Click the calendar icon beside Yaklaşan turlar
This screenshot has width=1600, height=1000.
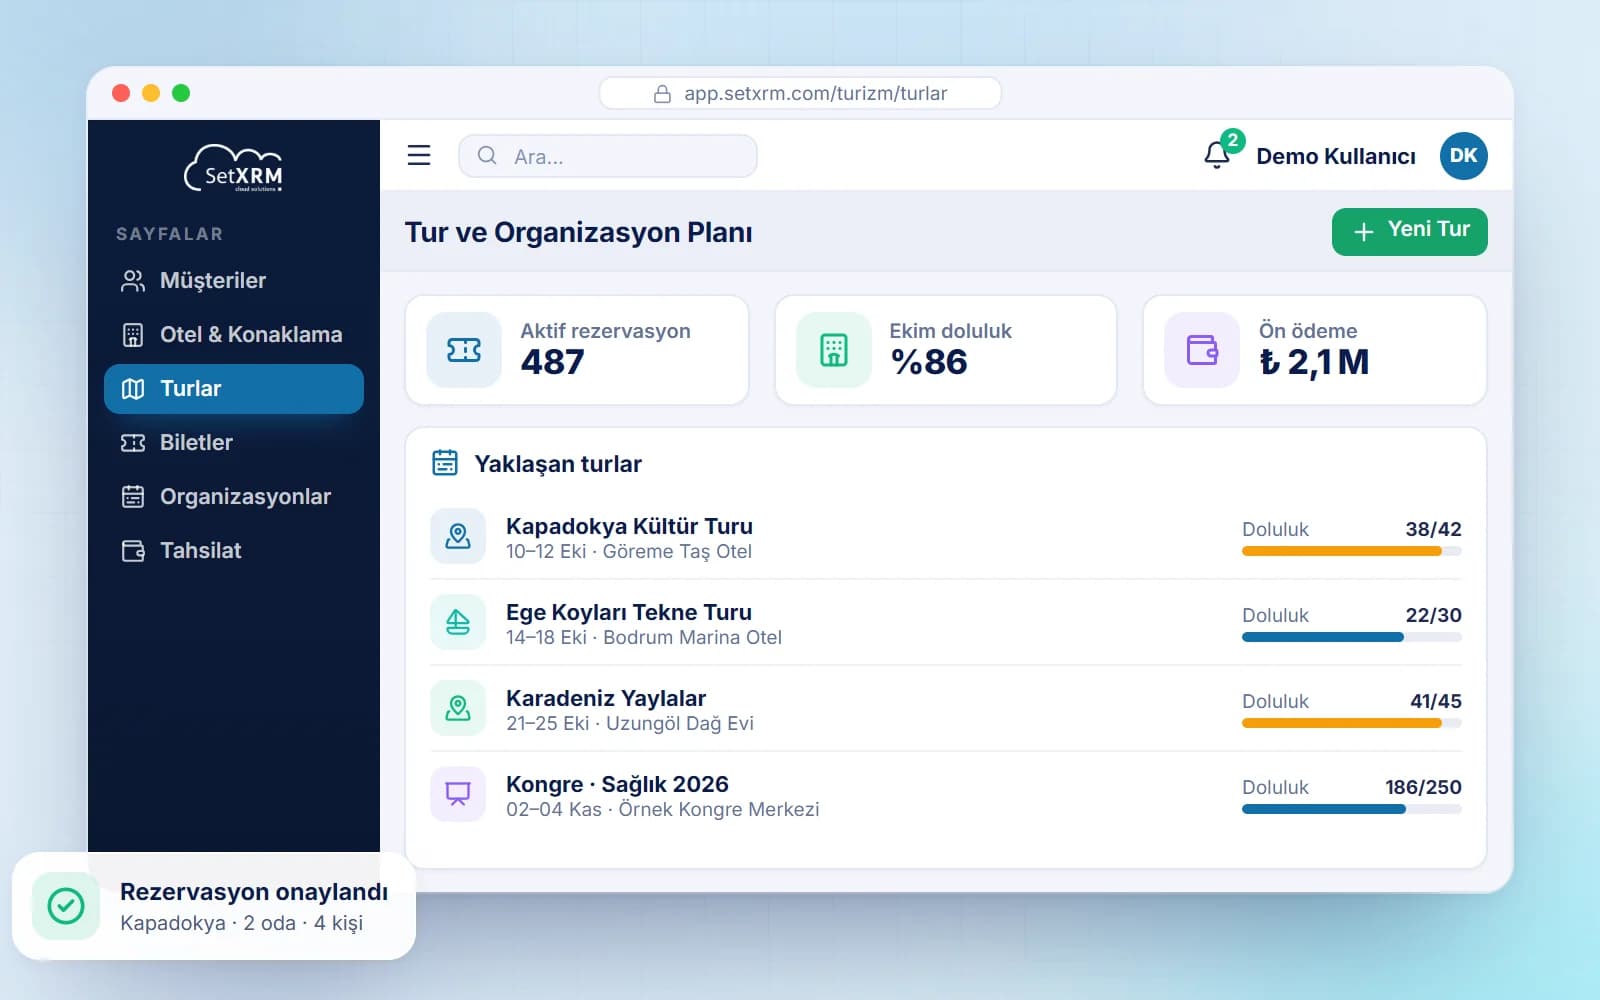[x=445, y=463]
